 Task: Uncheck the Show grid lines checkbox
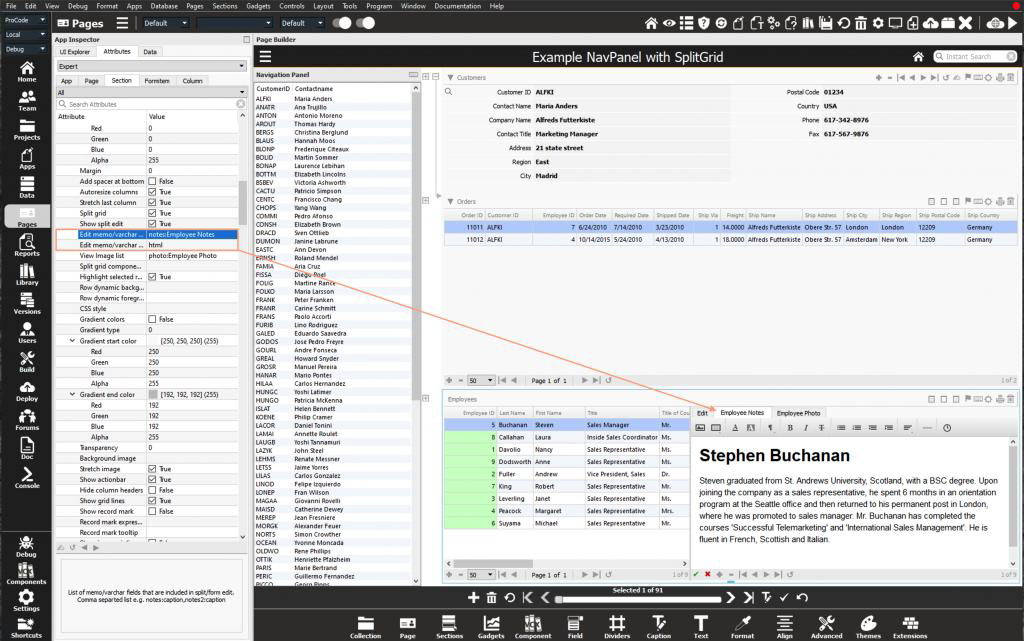click(x=152, y=501)
